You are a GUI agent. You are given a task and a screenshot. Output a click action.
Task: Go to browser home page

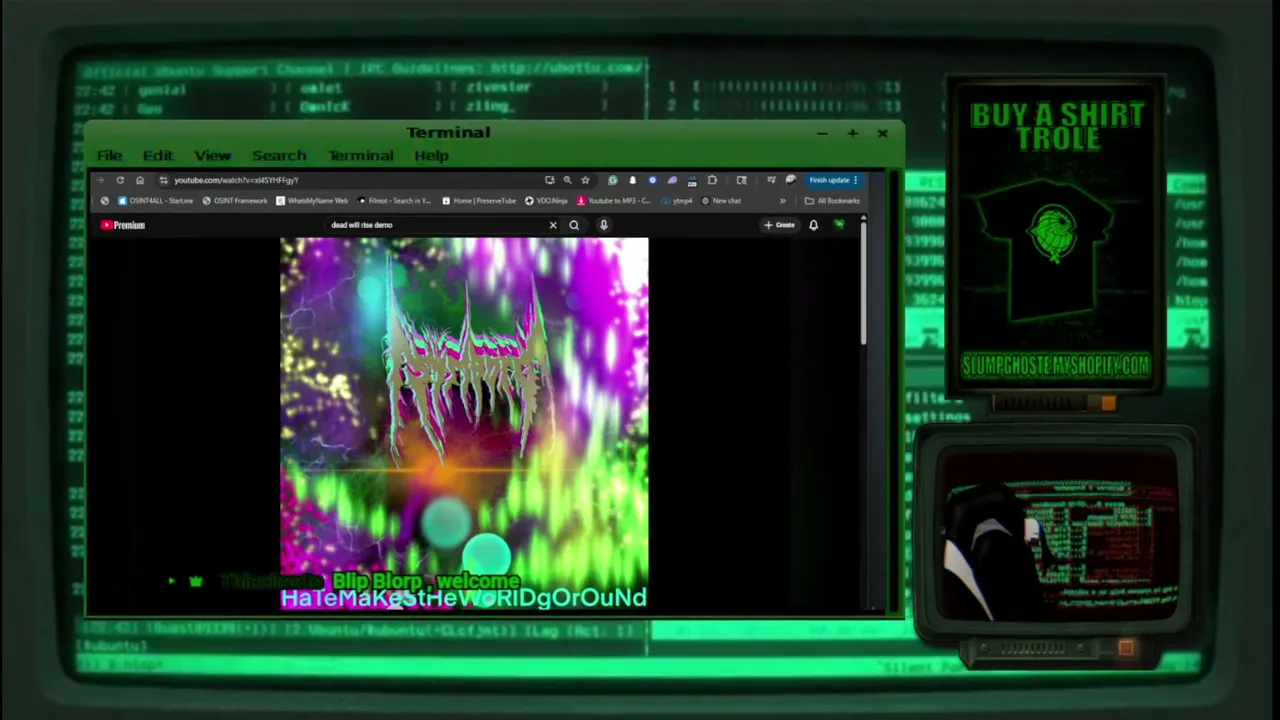(140, 180)
